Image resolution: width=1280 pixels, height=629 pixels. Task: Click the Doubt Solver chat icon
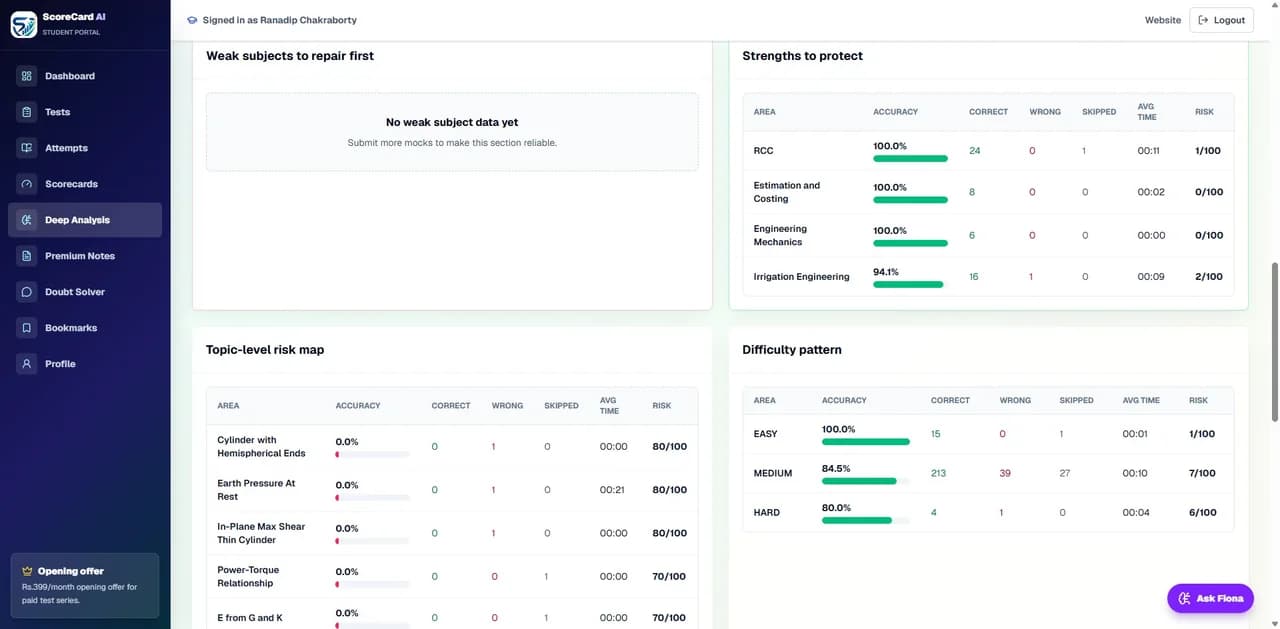(x=27, y=292)
